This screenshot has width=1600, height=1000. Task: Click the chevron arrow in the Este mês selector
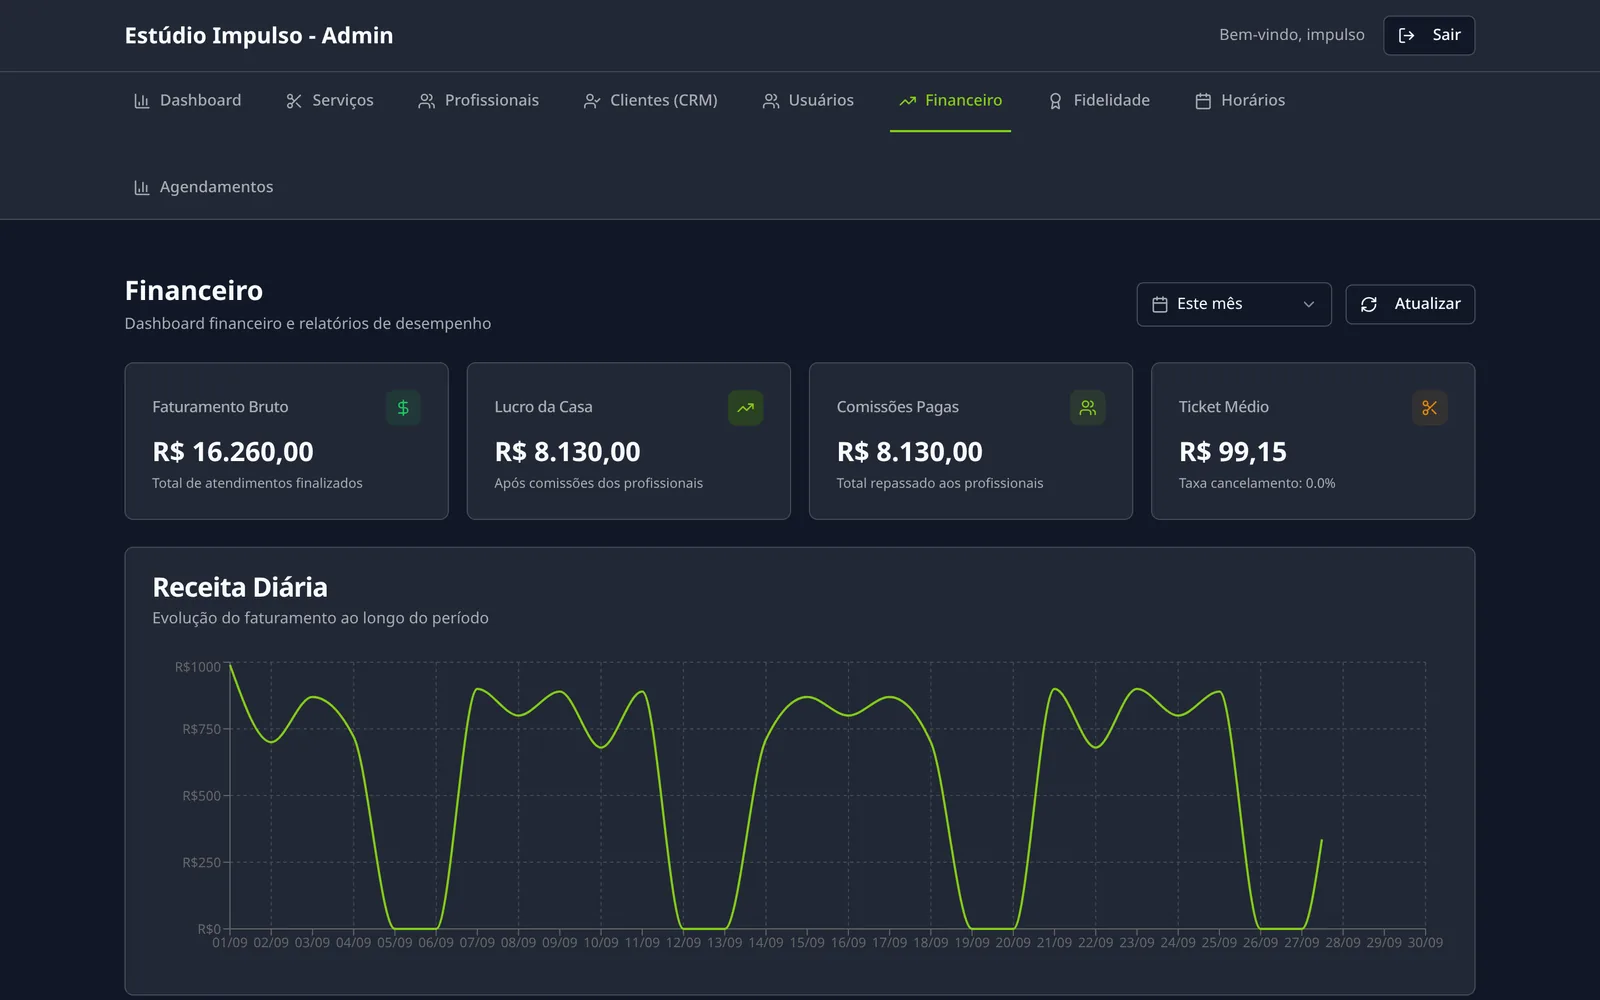coord(1309,304)
